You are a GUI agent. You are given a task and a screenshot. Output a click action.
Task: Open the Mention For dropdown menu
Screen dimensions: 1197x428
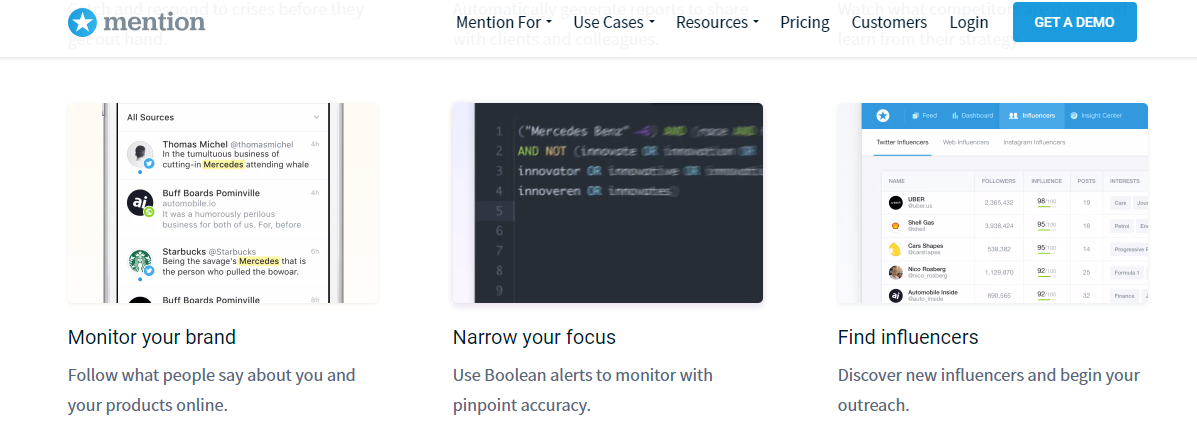pyautogui.click(x=504, y=22)
